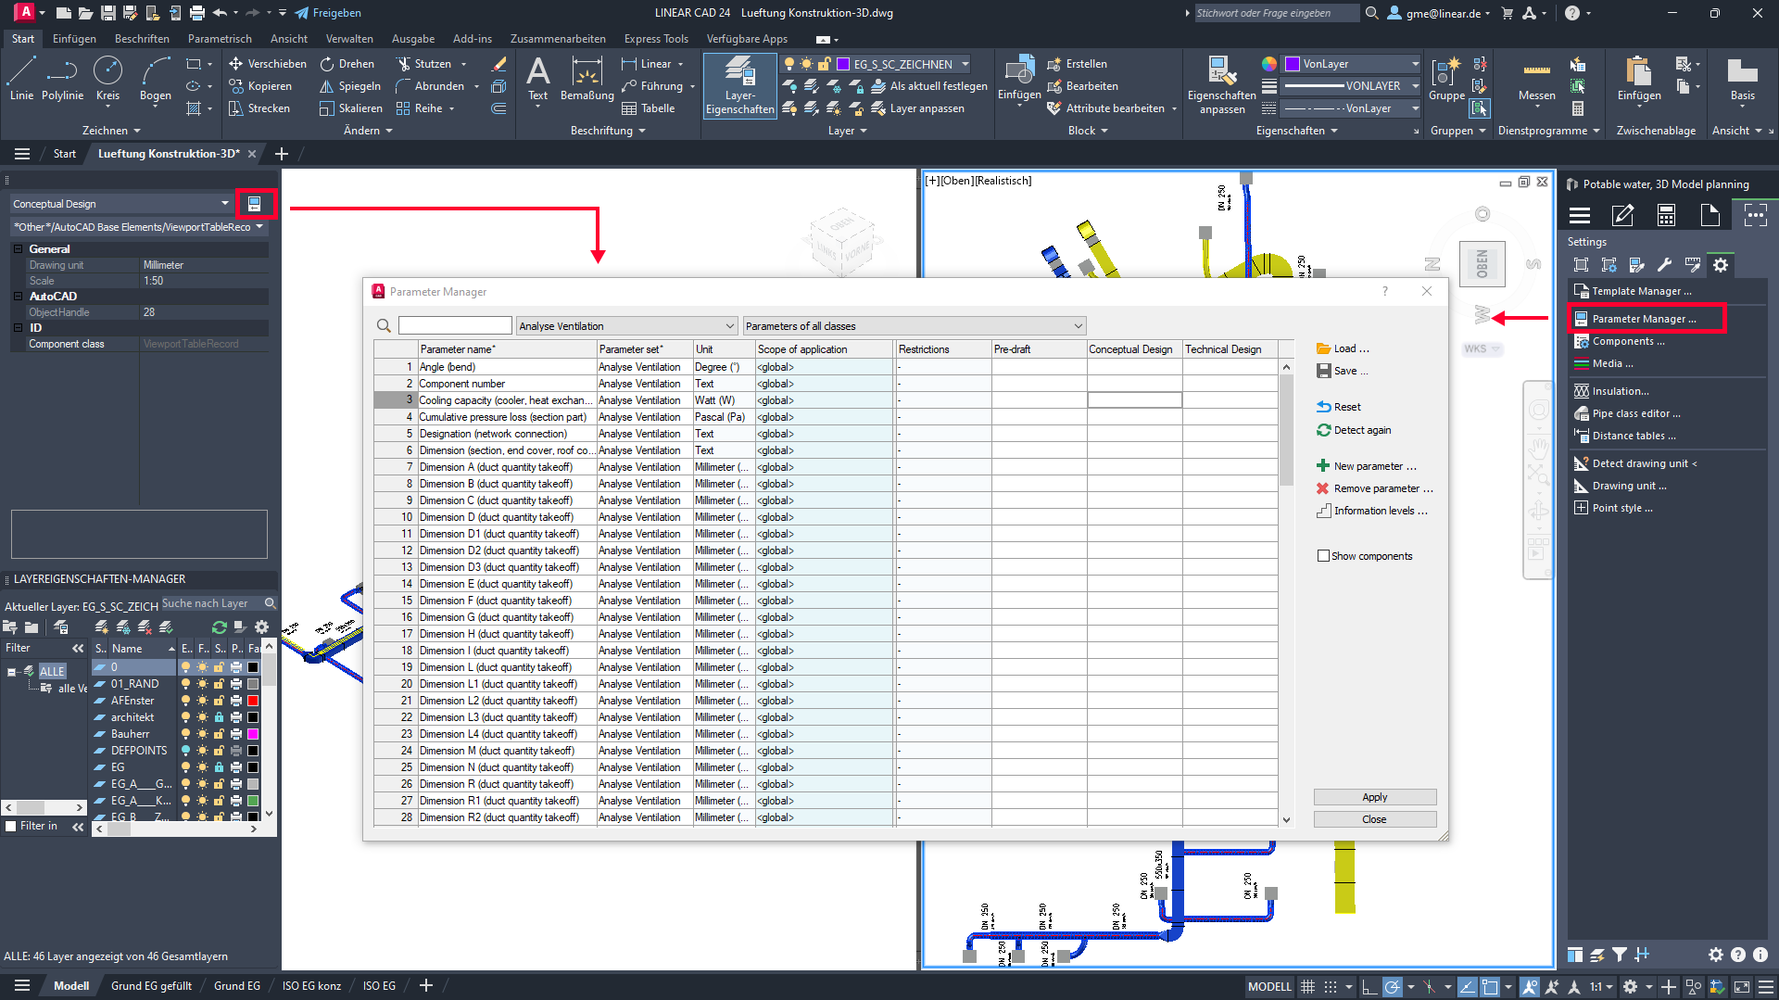Open the Conceptual Design dropdown
1779x1000 pixels.
[x=120, y=204]
